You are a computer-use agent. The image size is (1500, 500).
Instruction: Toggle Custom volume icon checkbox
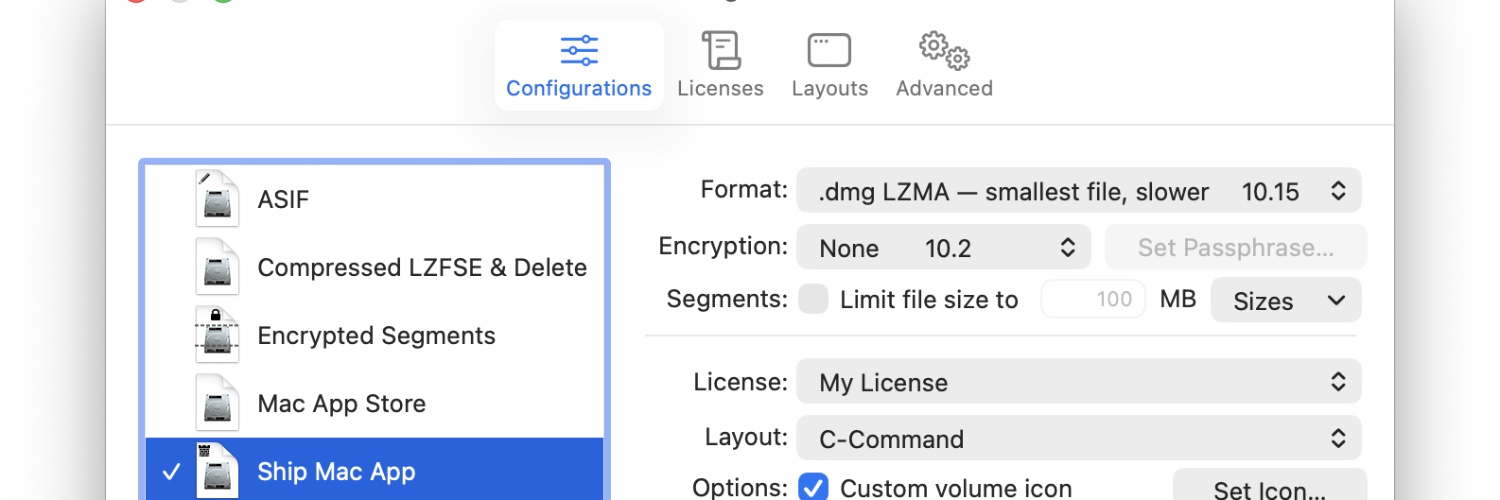coord(813,488)
